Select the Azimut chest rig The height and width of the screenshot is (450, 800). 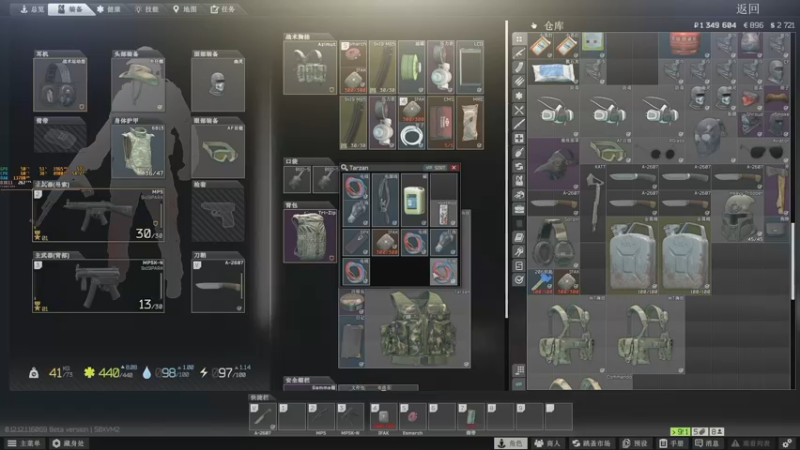tap(310, 67)
